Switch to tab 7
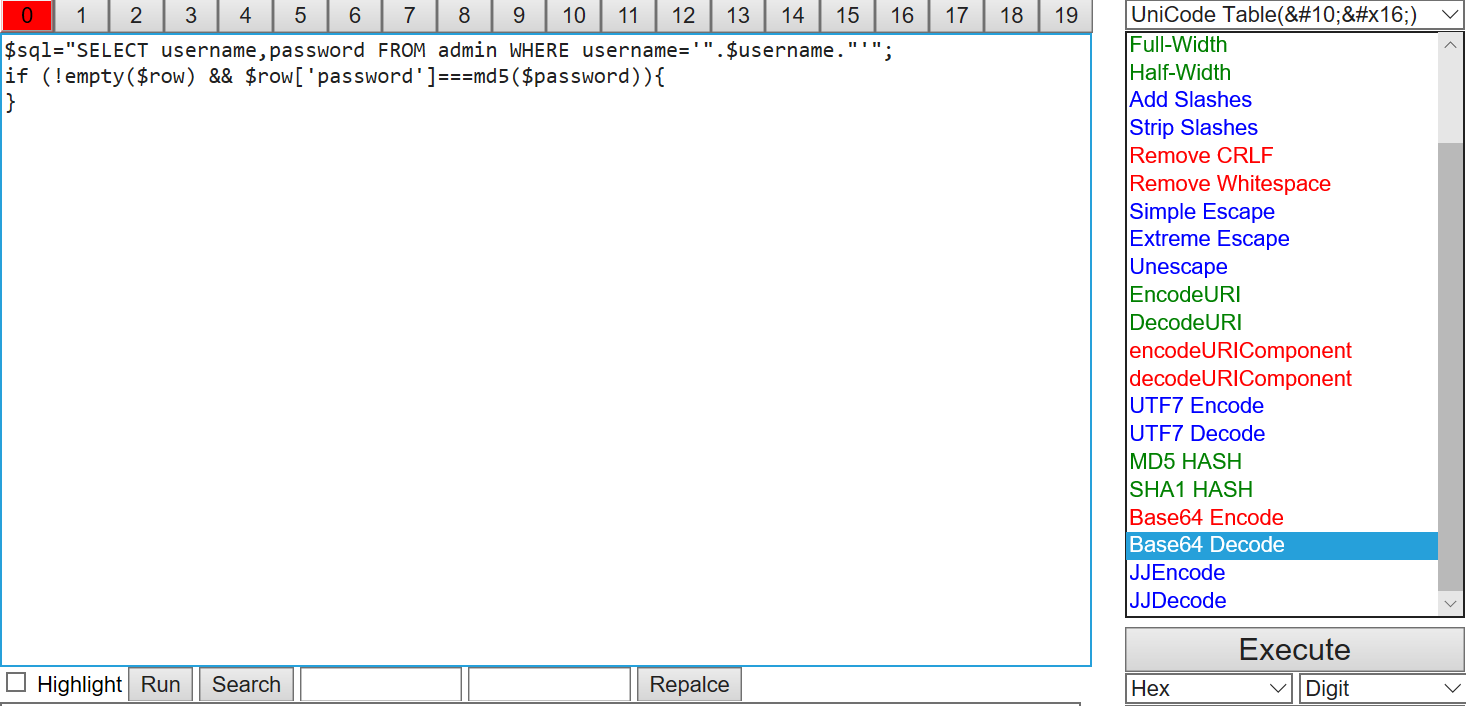Image resolution: width=1466 pixels, height=706 pixels. (409, 15)
